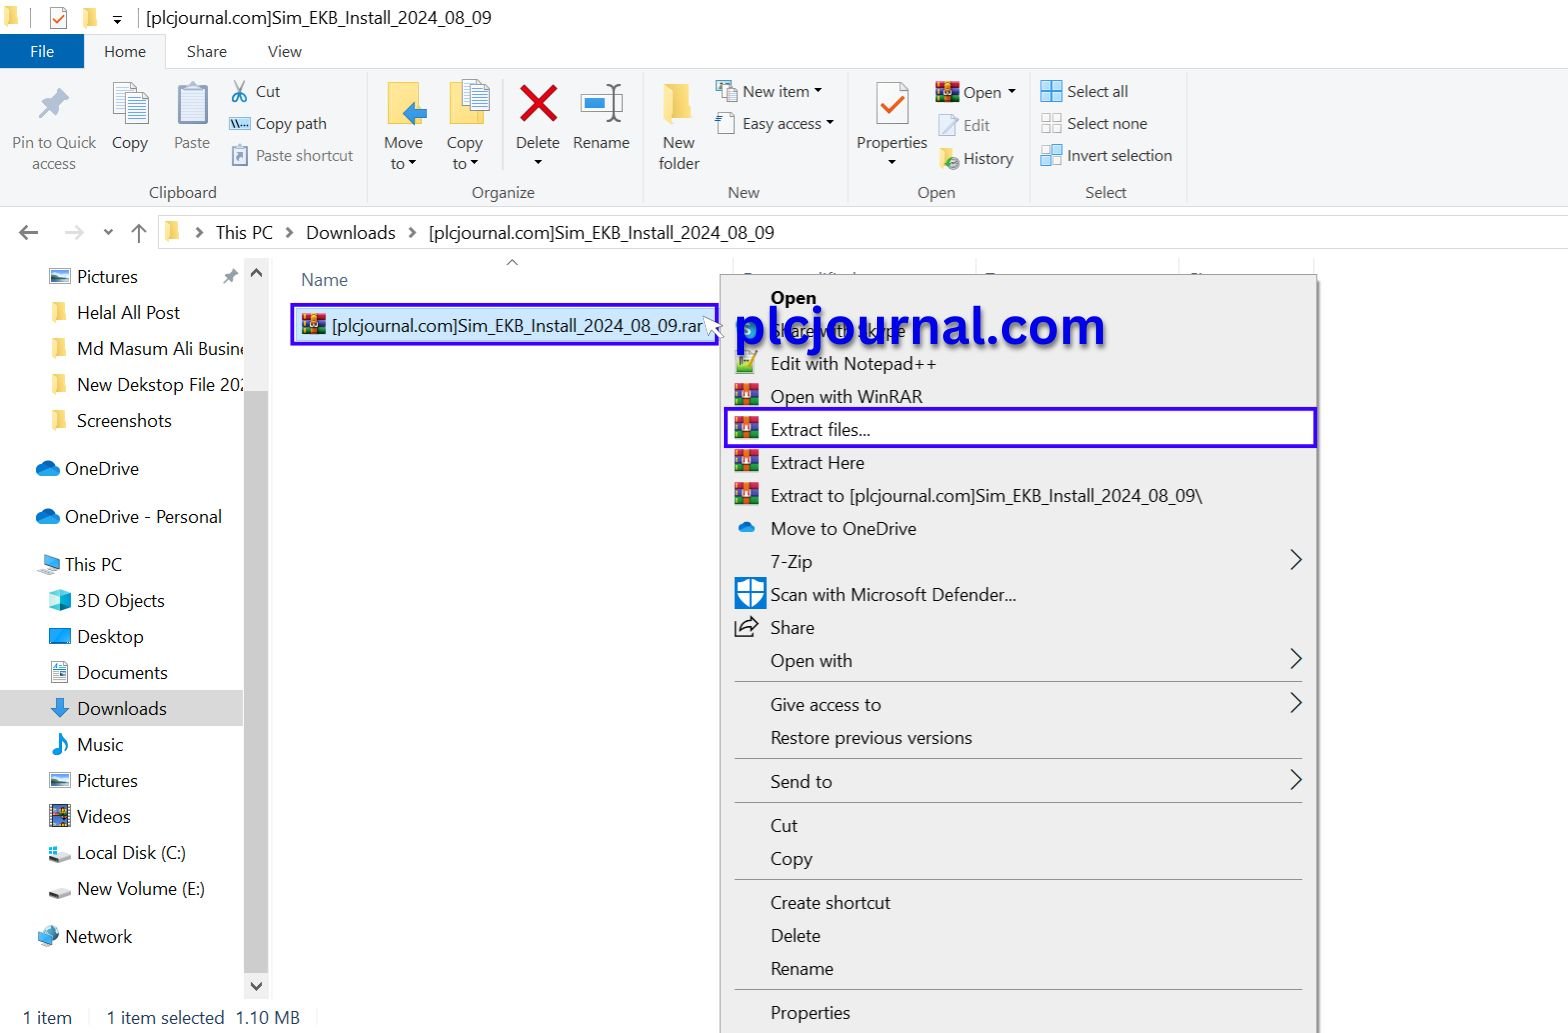Select Sim_EKB_Install_2024_08_09.rar file
This screenshot has width=1568, height=1033.
[504, 326]
